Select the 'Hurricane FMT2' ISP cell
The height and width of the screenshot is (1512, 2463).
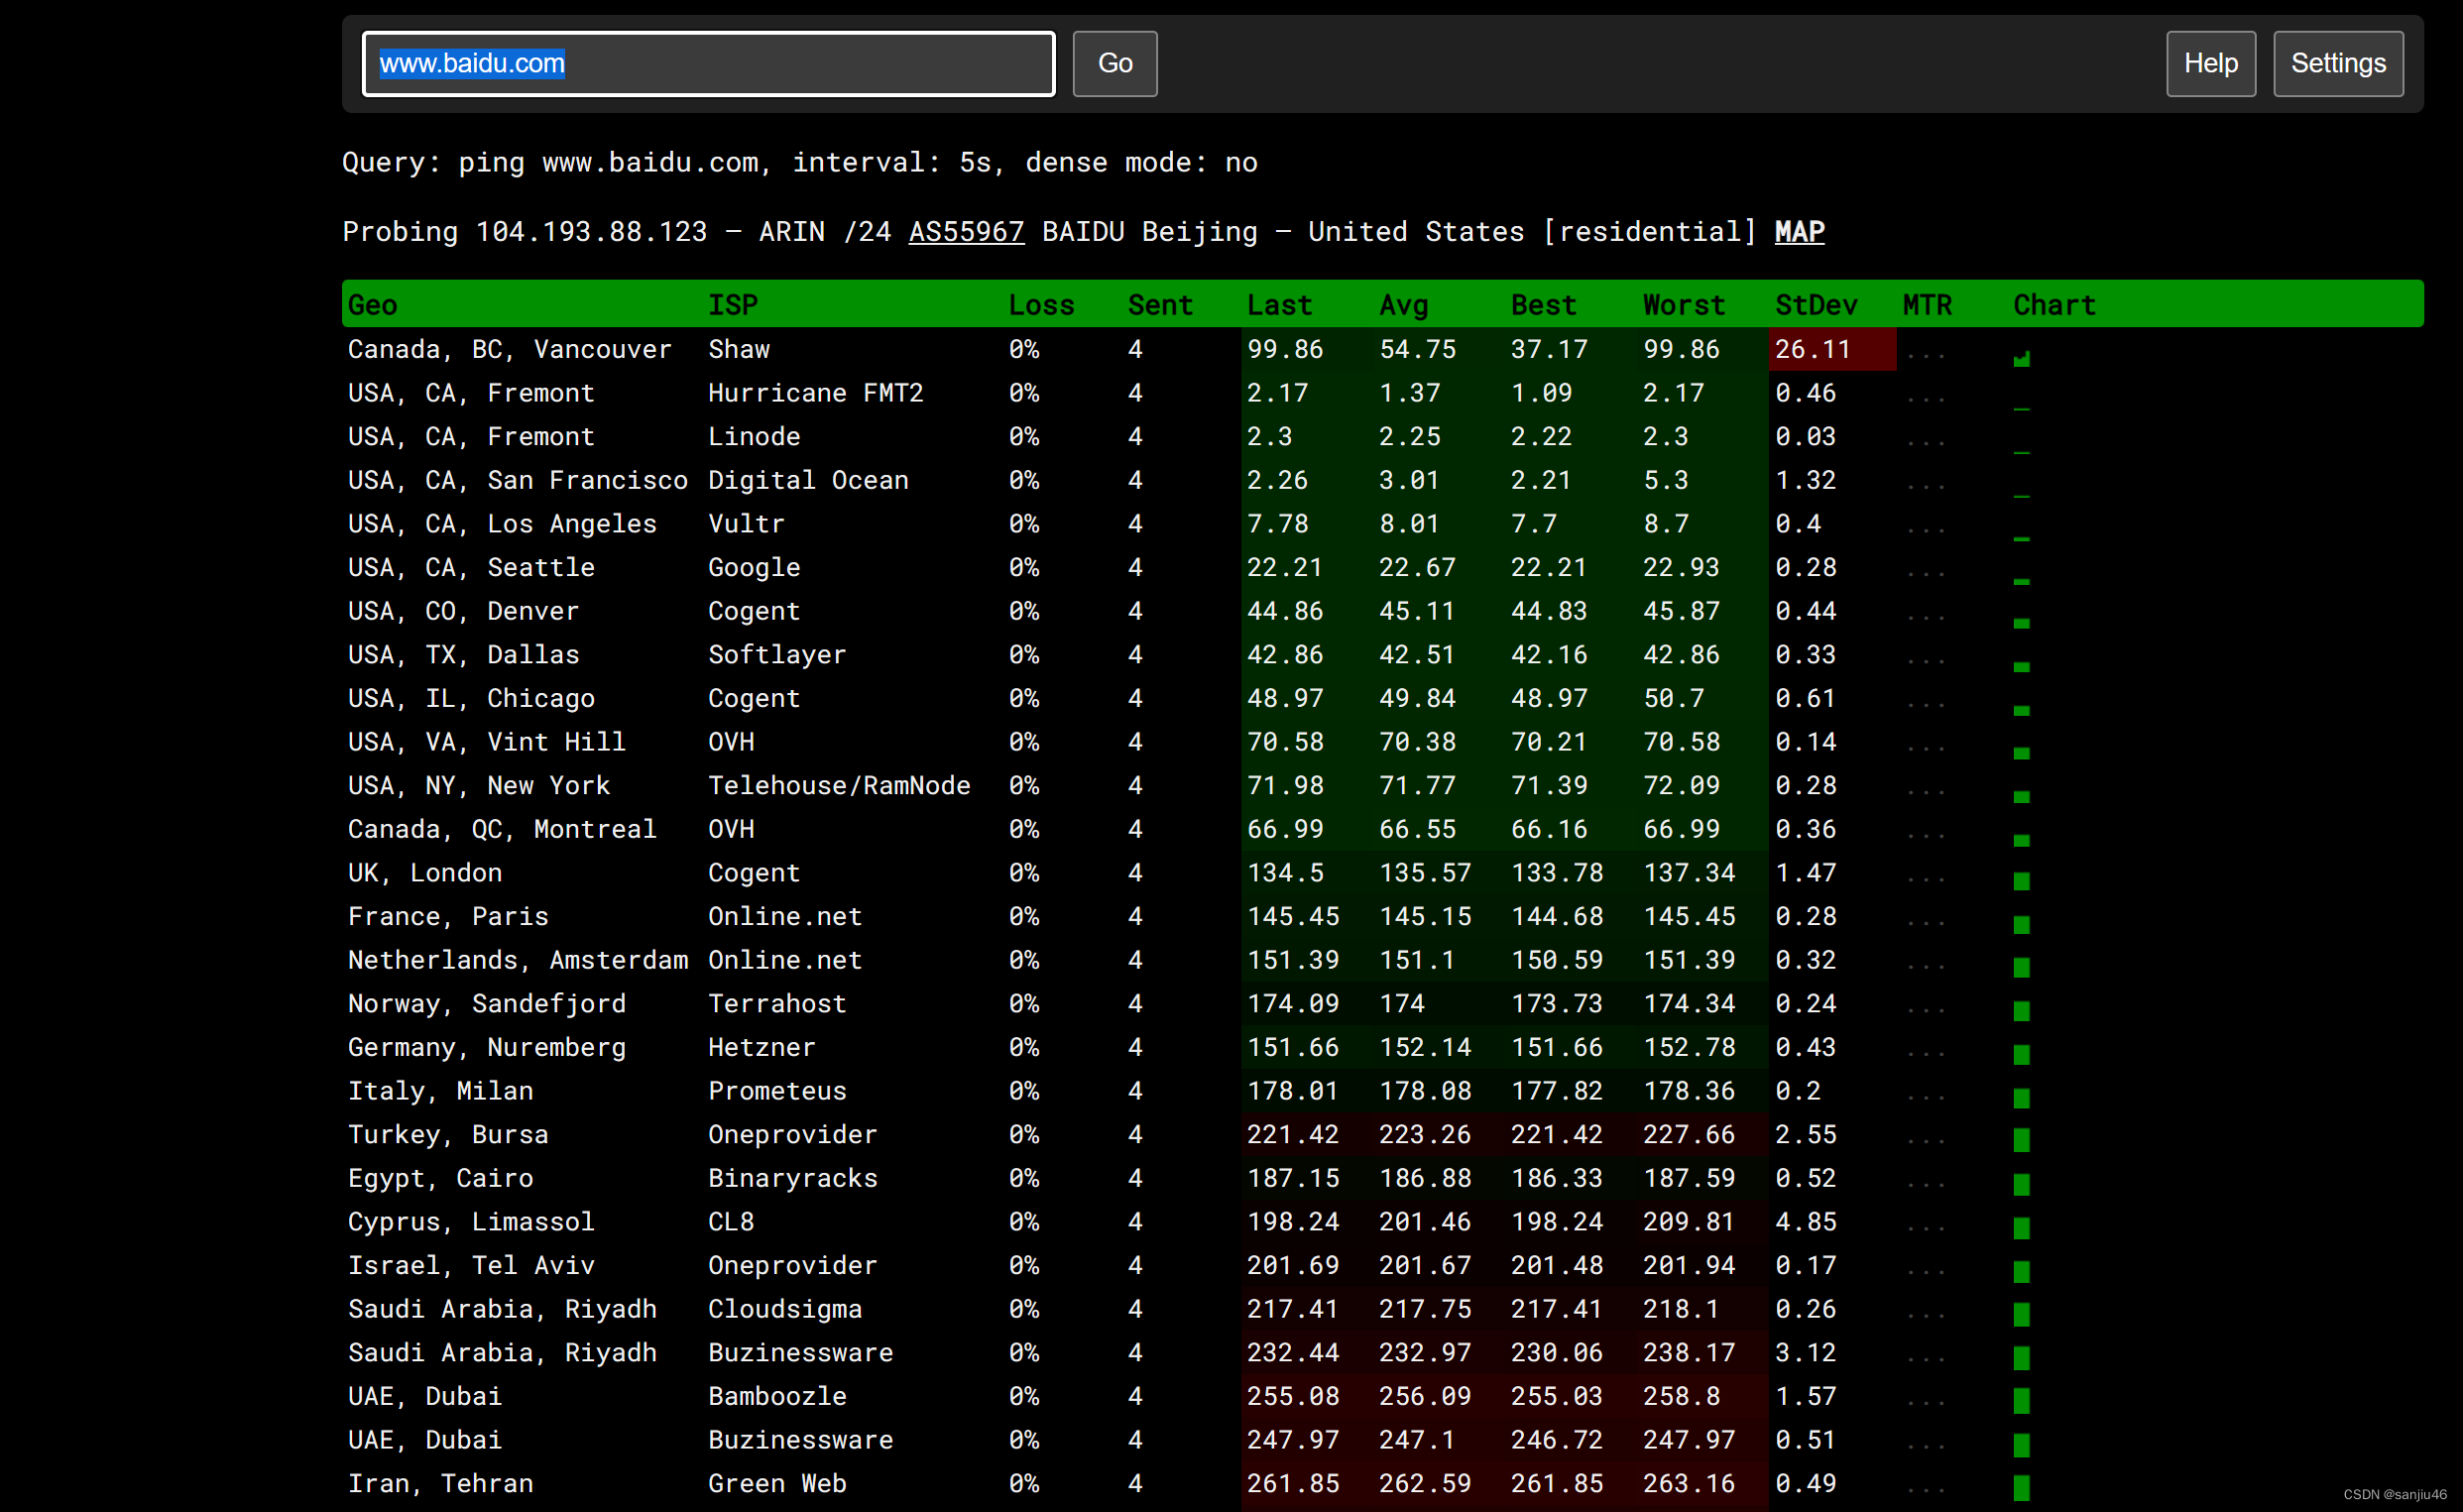[x=815, y=393]
